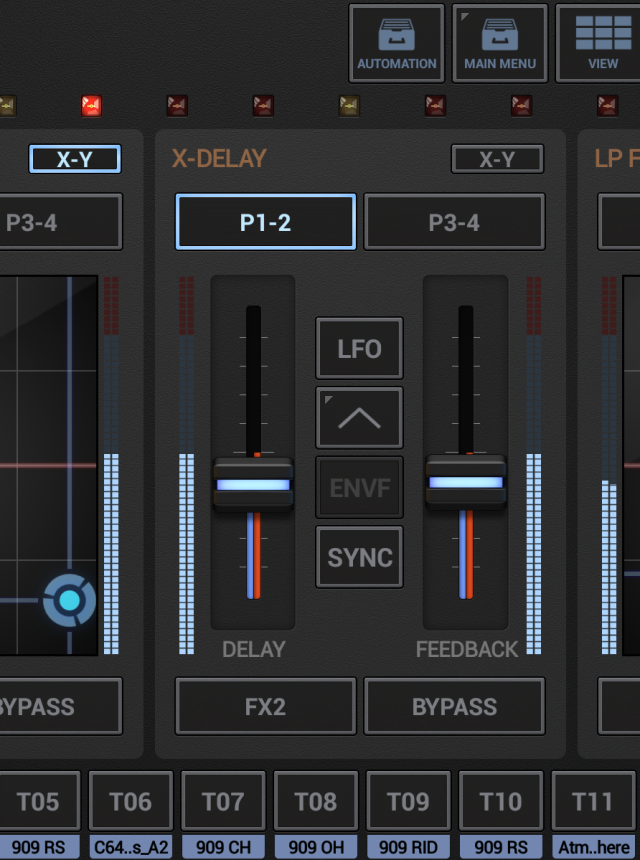Click the 909 RID sample label
Viewport: 640px width, 860px height.
(x=408, y=847)
